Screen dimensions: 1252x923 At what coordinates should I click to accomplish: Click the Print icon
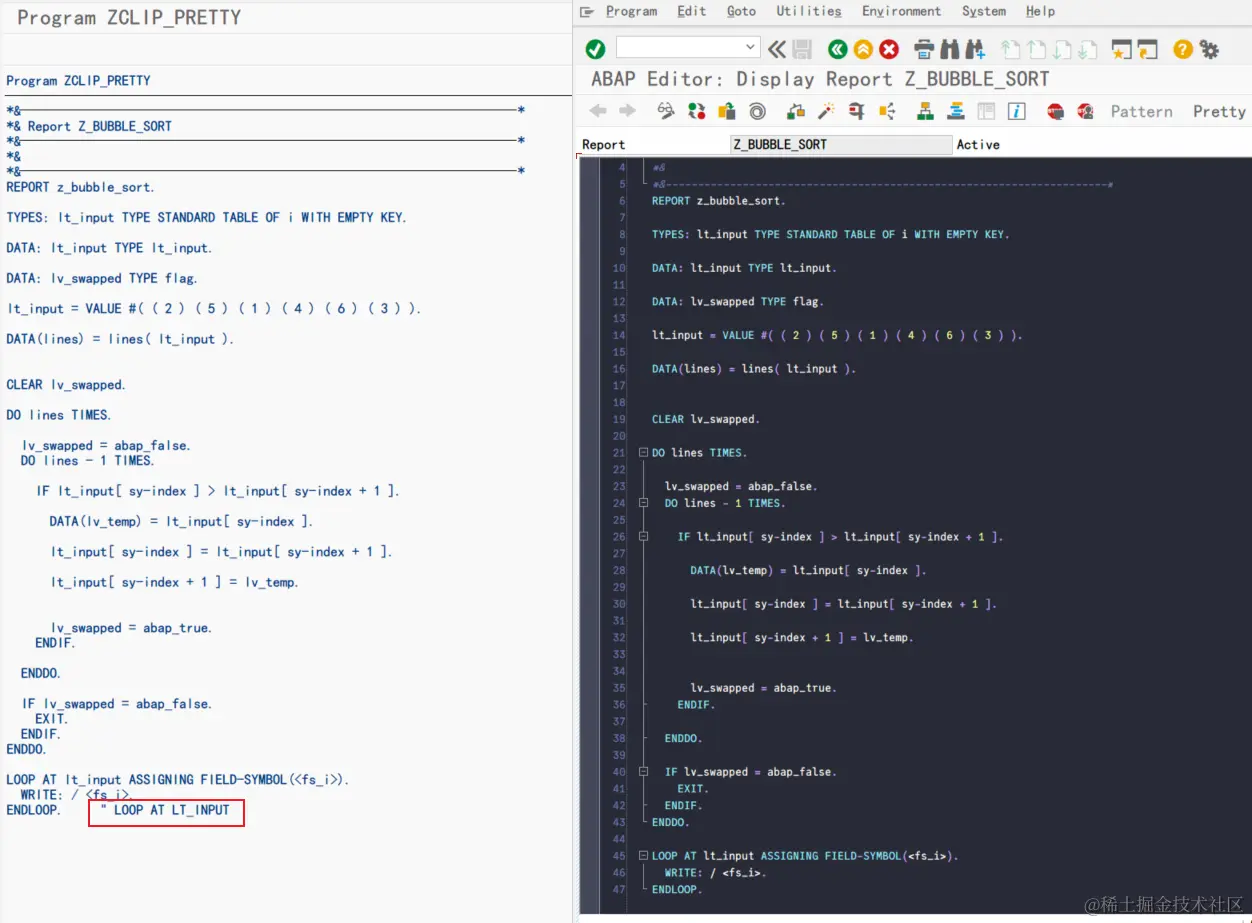tap(925, 49)
